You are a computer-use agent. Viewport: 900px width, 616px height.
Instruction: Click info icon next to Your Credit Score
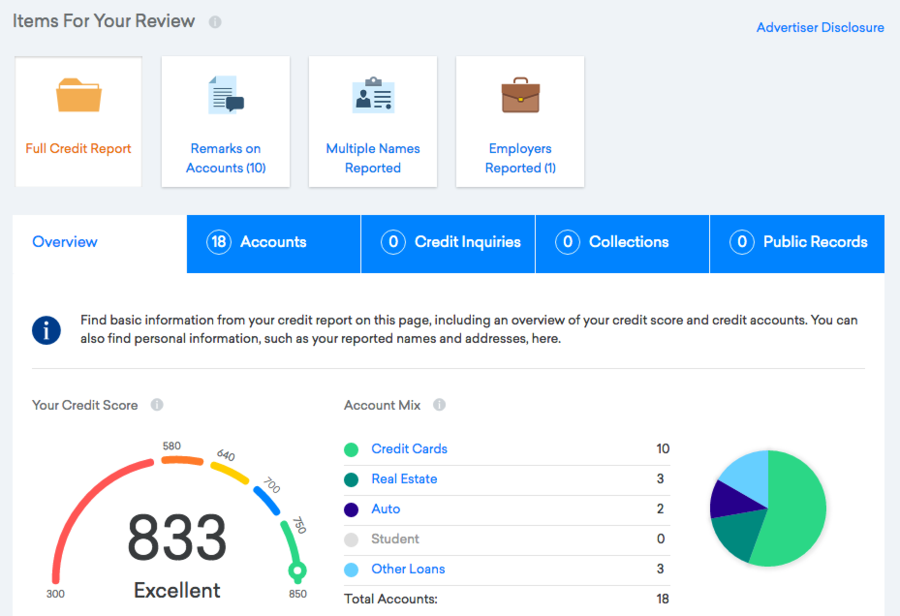(157, 405)
